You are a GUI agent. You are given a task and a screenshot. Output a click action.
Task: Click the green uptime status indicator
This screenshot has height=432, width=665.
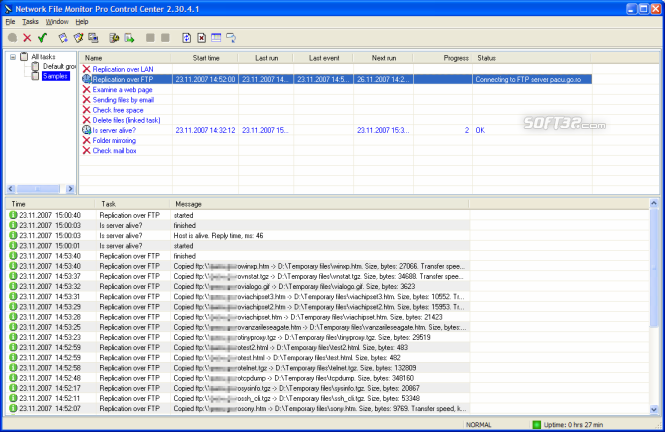tap(536, 424)
